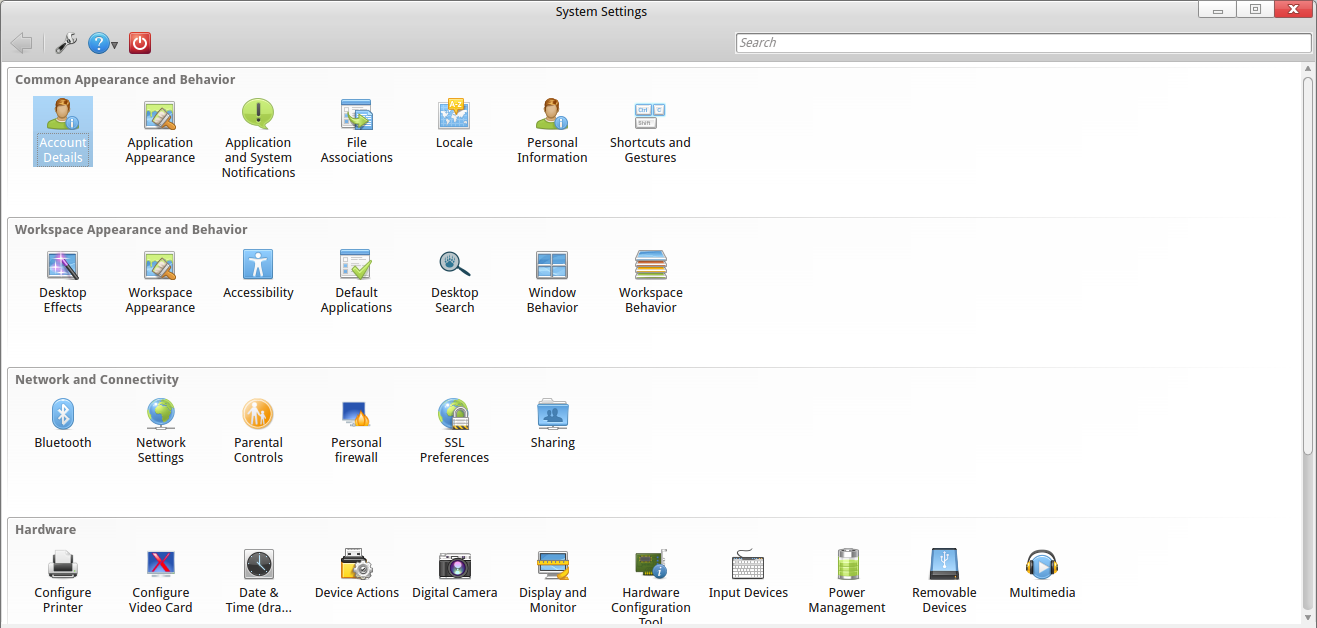Open the Bluetooth settings icon

(x=63, y=415)
